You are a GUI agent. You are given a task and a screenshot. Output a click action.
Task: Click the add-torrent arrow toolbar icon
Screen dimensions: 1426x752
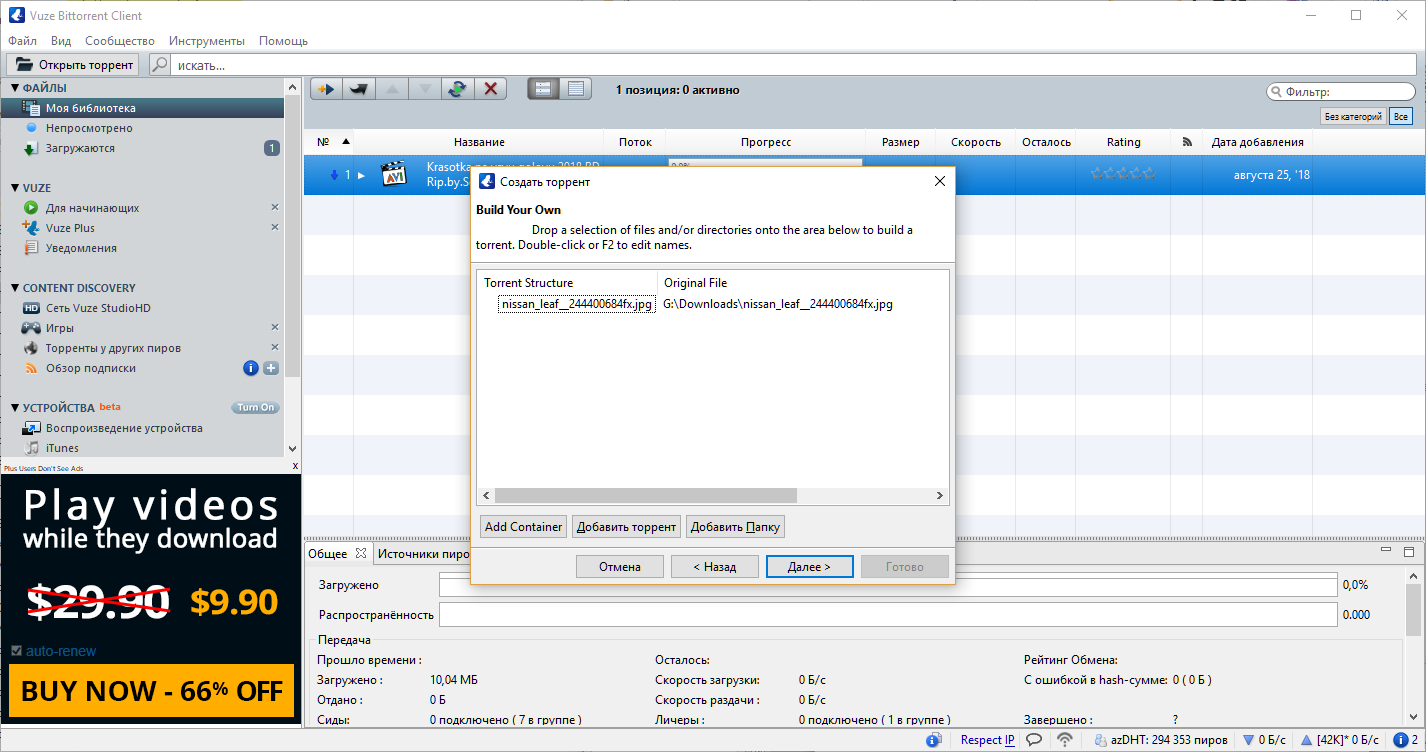tap(325, 89)
